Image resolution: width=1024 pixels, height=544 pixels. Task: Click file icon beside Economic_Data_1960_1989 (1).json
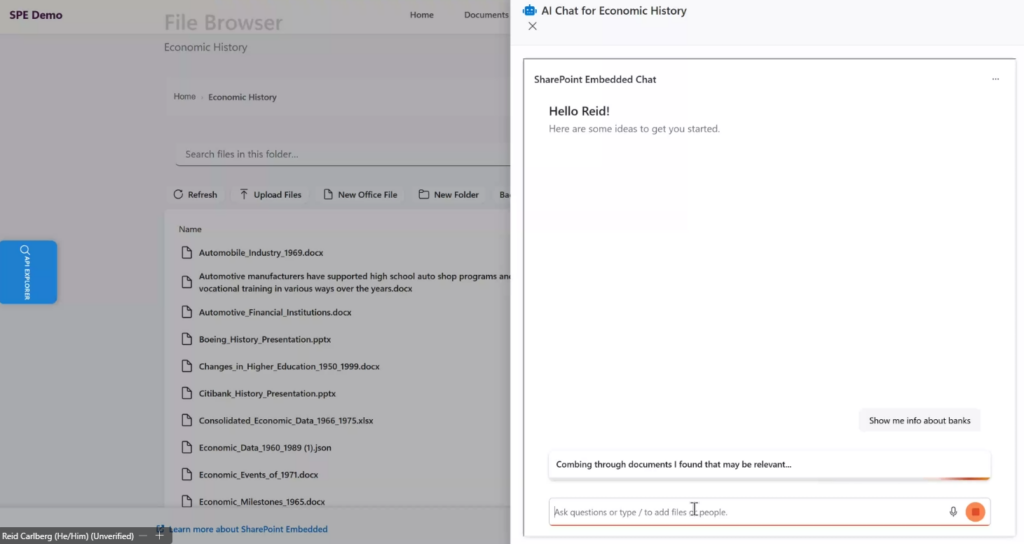coord(187,448)
